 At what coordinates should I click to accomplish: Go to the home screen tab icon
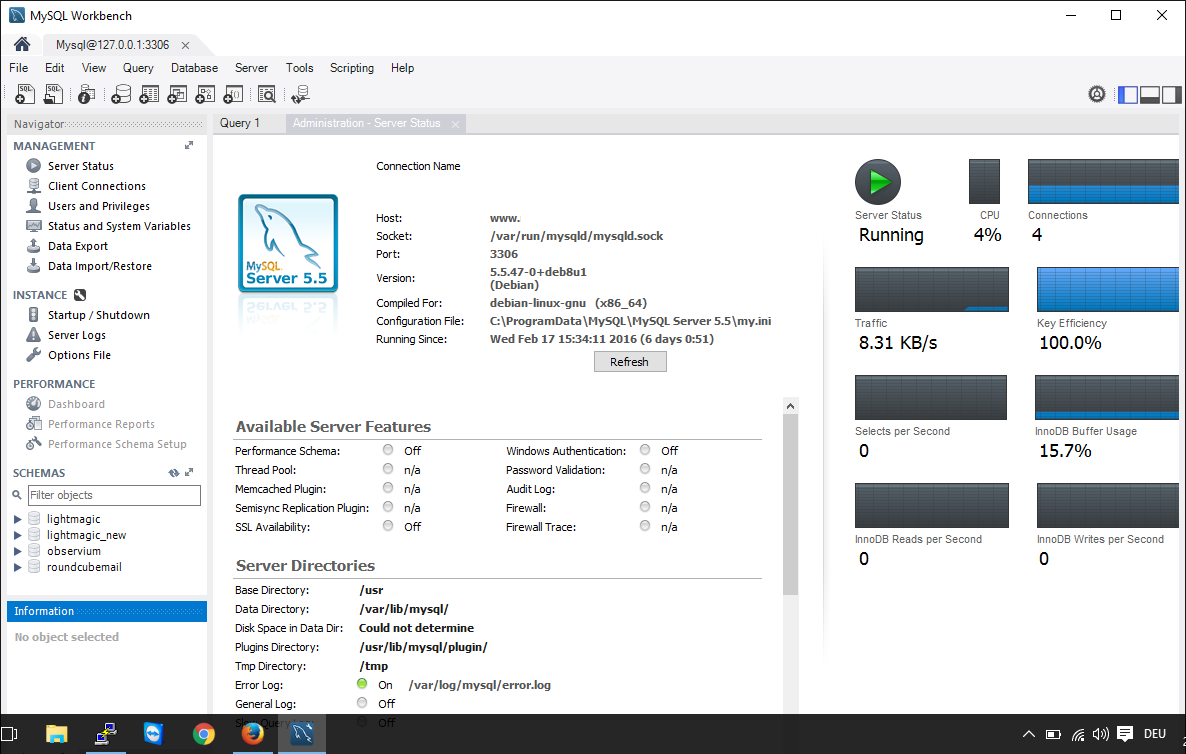(x=22, y=44)
